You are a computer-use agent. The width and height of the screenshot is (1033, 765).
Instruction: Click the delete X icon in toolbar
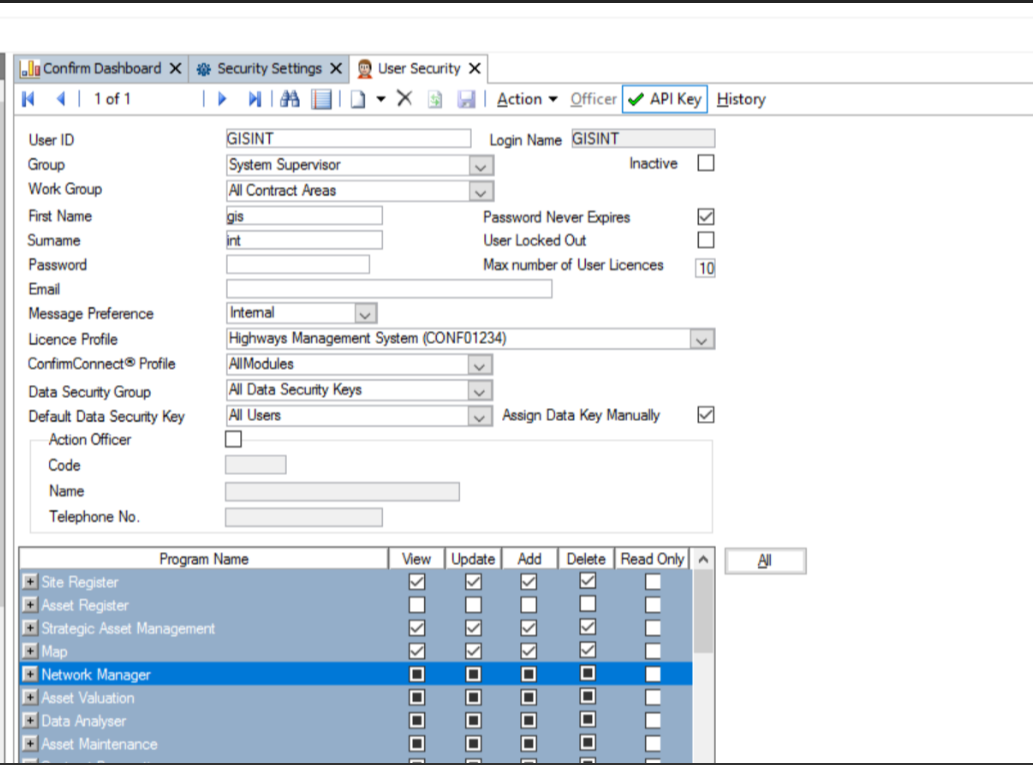[404, 98]
